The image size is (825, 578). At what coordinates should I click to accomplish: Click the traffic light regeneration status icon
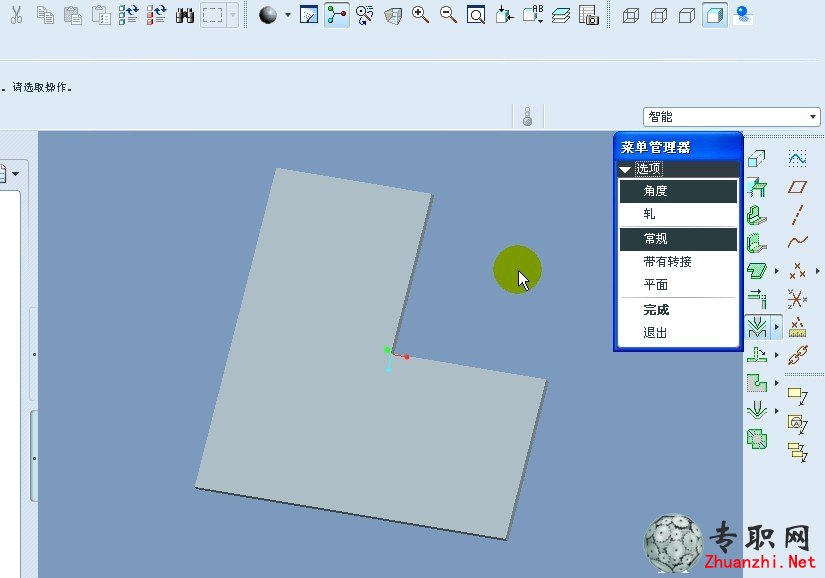(527, 116)
